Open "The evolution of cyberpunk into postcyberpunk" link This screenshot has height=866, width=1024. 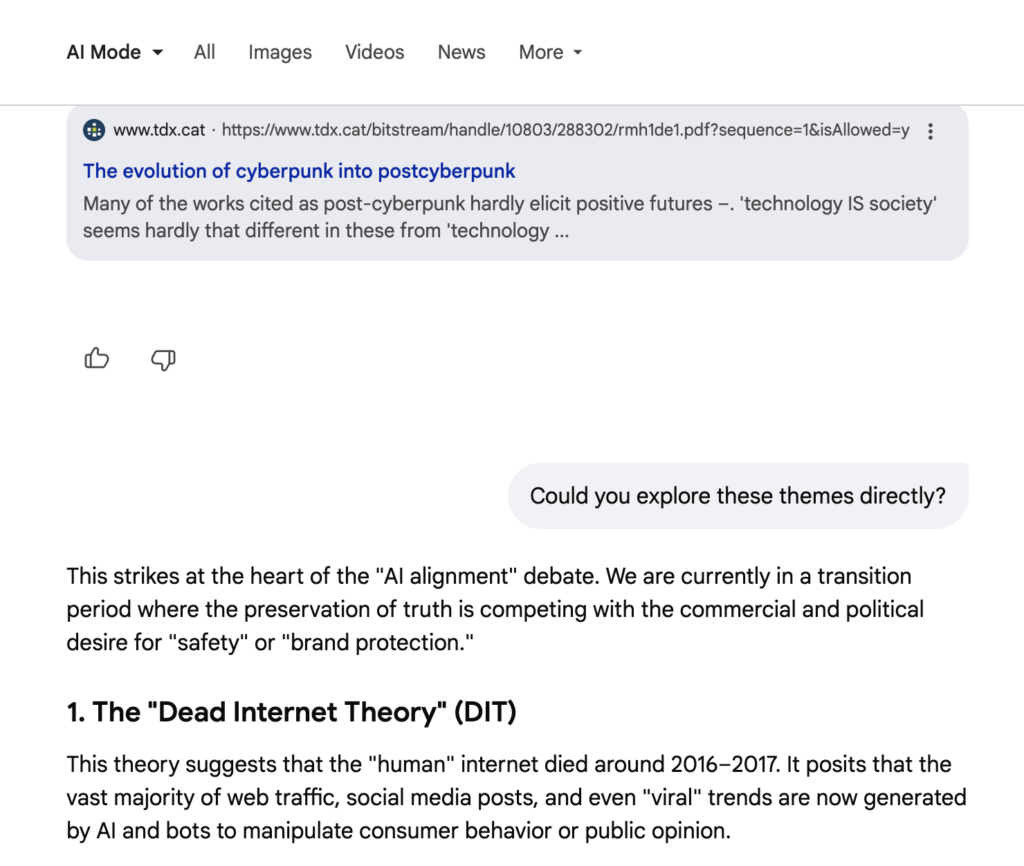pyautogui.click(x=299, y=171)
